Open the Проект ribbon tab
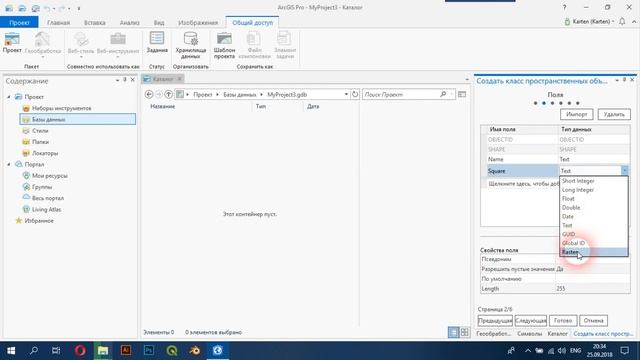Screen dimensions: 640x360 point(19,22)
